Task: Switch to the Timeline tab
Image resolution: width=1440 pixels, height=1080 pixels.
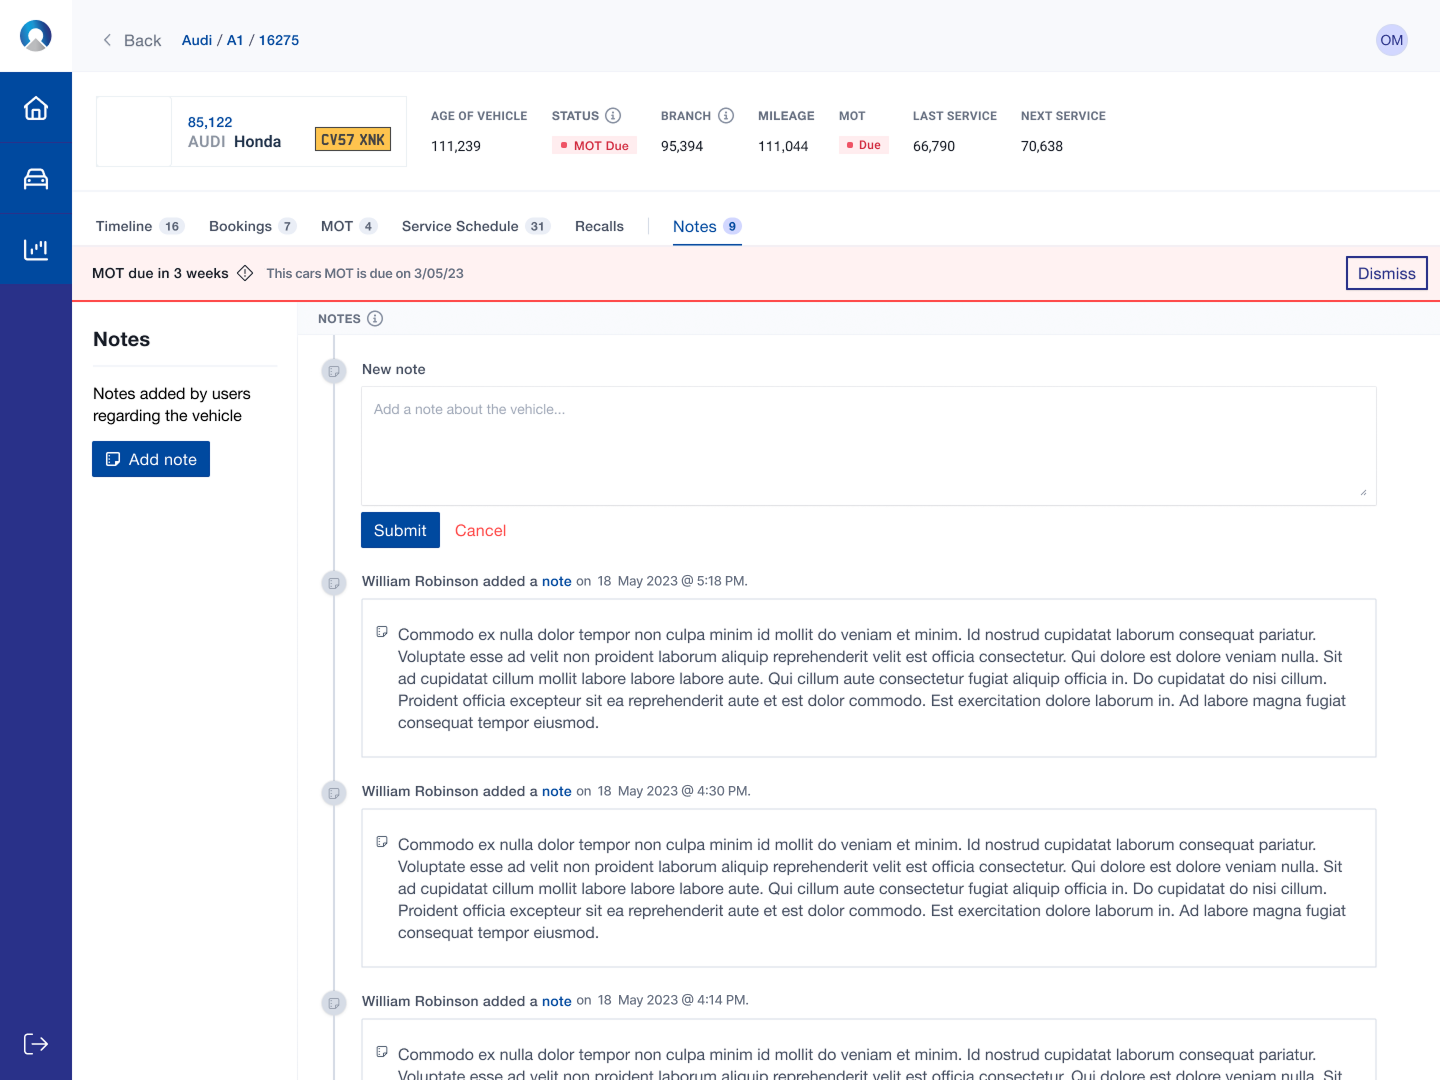Action: (x=124, y=226)
